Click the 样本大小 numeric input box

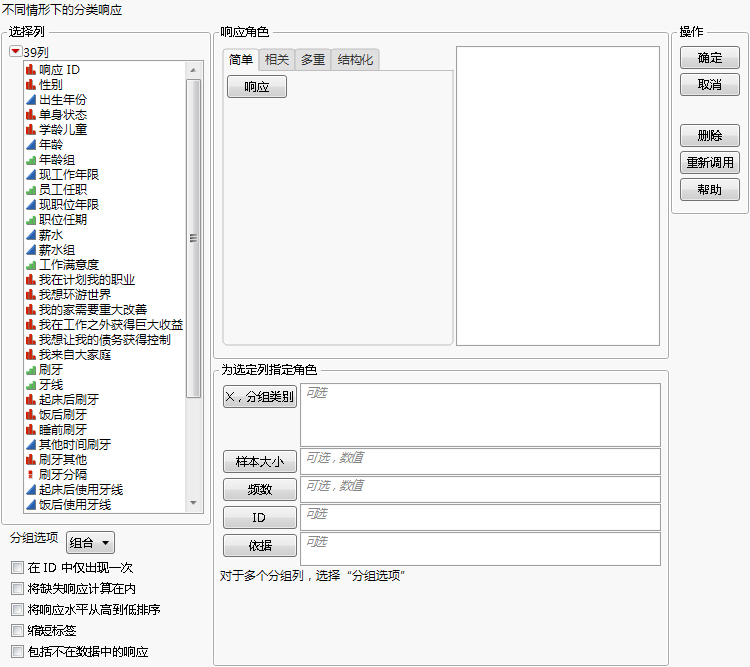click(480, 461)
